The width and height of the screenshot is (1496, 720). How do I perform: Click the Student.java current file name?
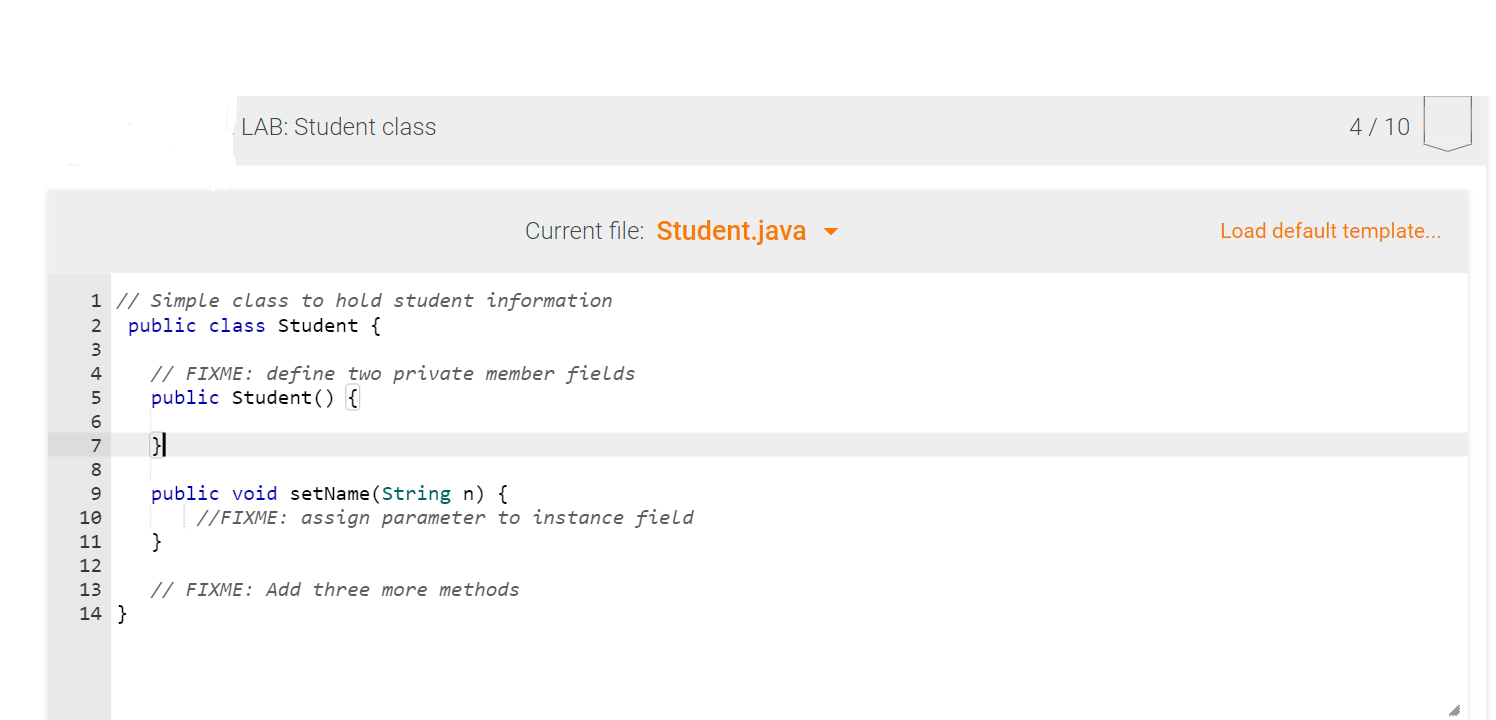click(x=731, y=231)
